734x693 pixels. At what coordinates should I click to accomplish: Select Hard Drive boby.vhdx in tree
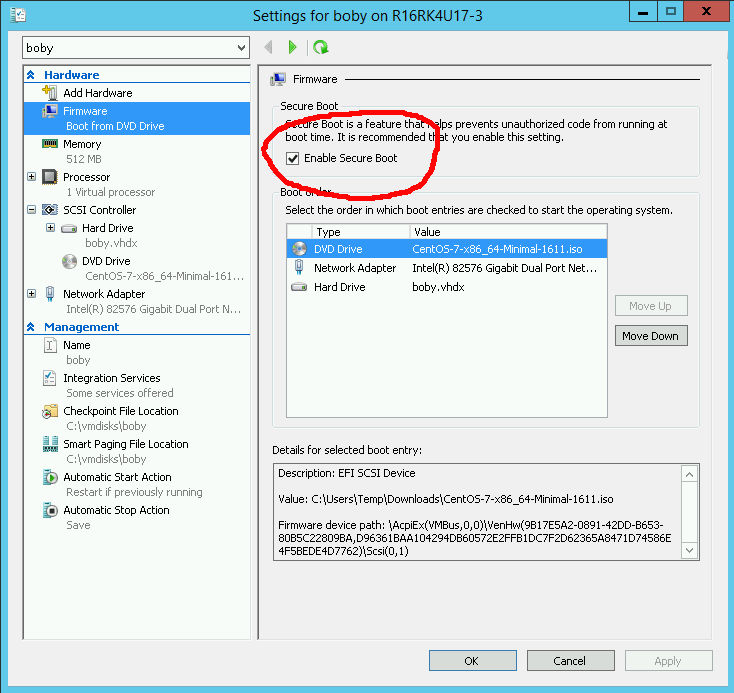coord(137,236)
